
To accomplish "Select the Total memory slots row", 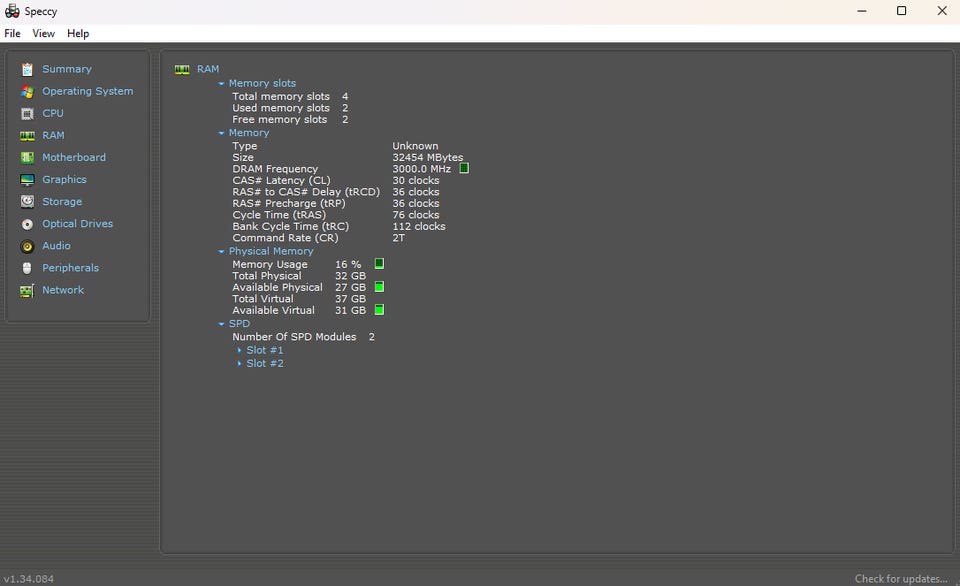I will [290, 97].
